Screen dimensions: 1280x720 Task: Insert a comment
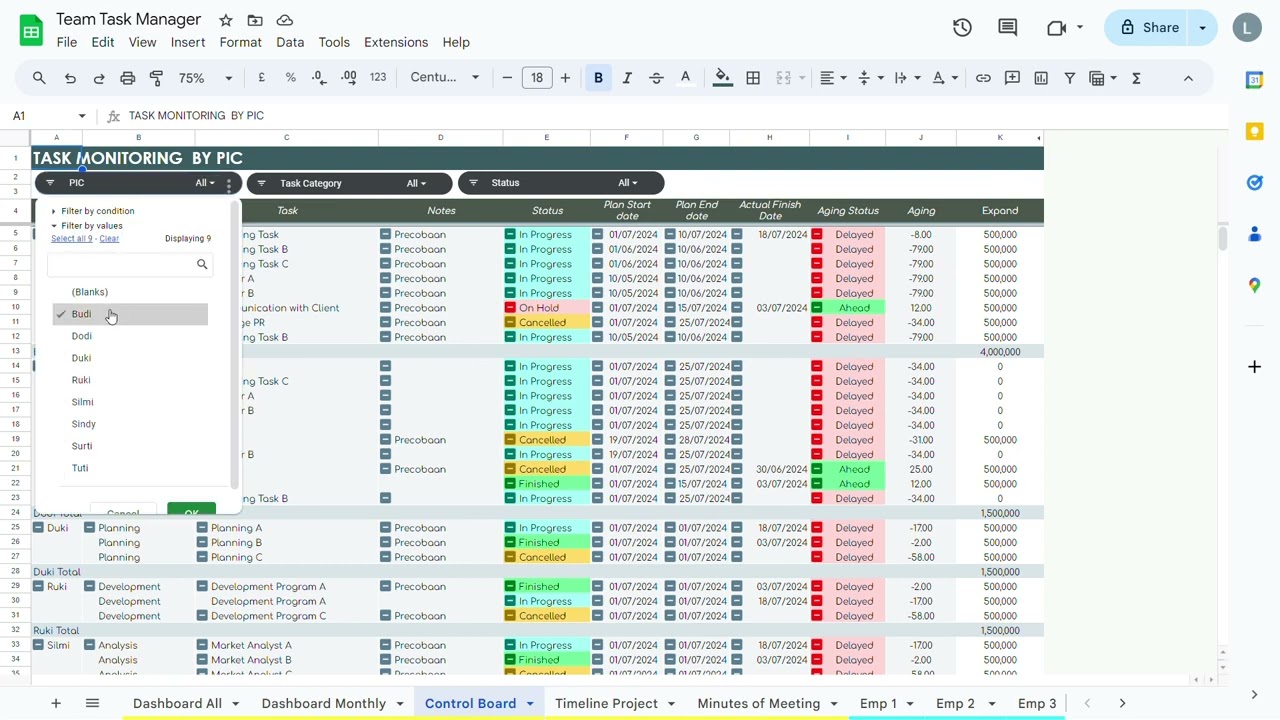1012,78
